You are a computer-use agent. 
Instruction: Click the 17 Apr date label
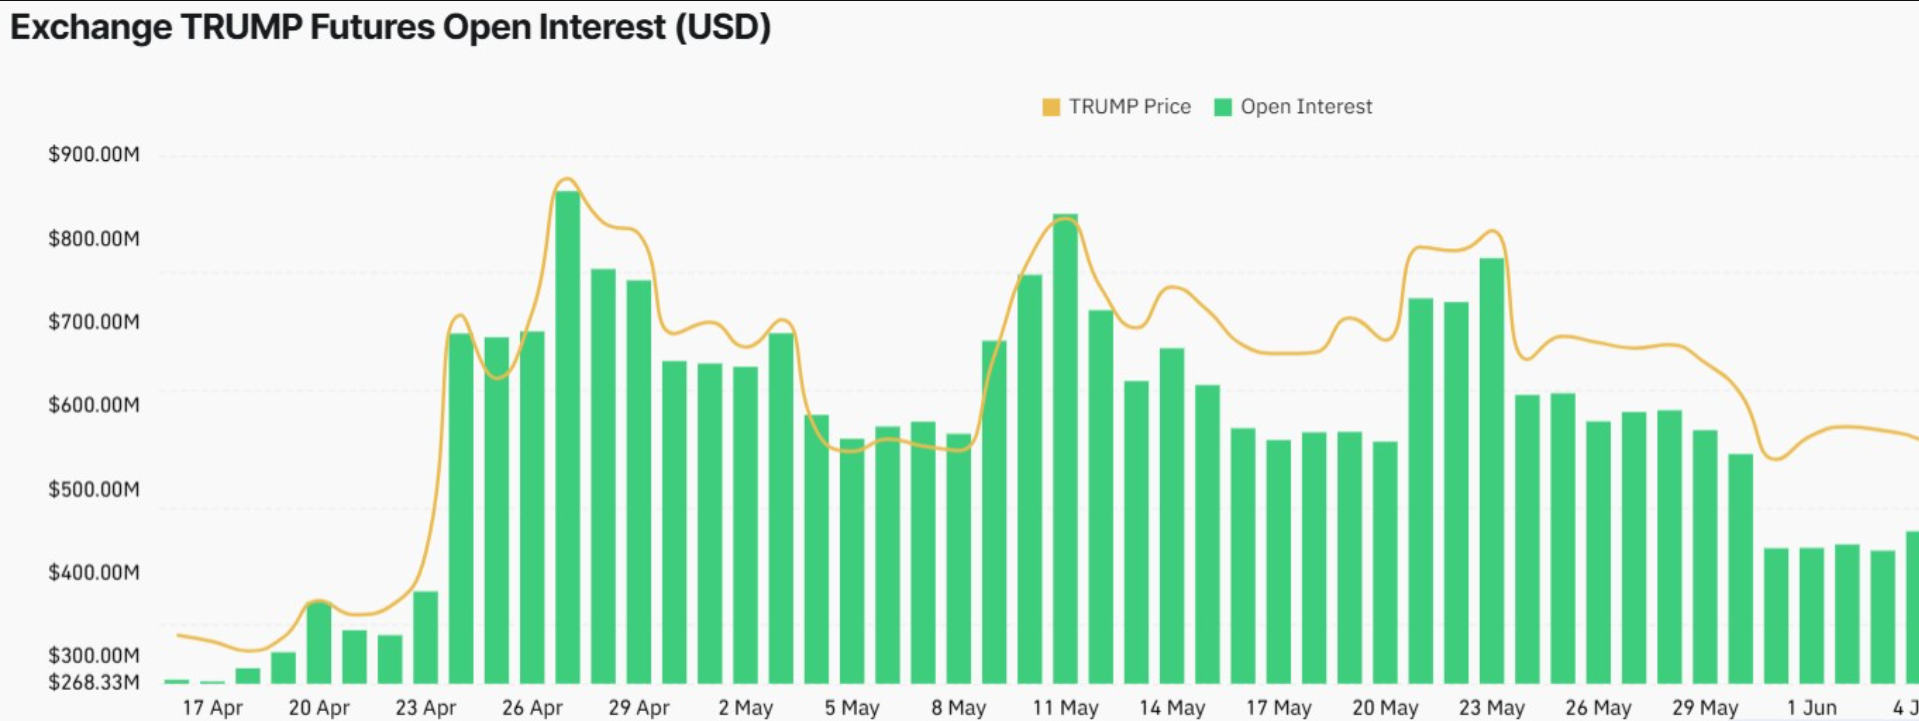coord(212,707)
